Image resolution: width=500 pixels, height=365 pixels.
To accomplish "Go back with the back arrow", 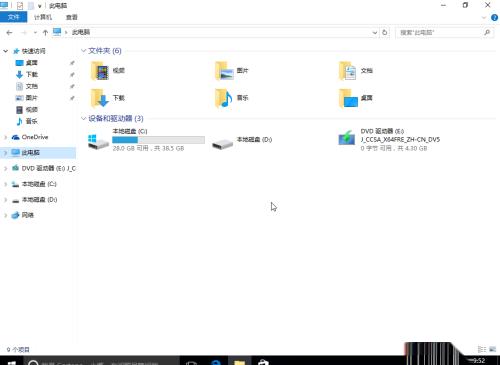I will [x=9, y=32].
